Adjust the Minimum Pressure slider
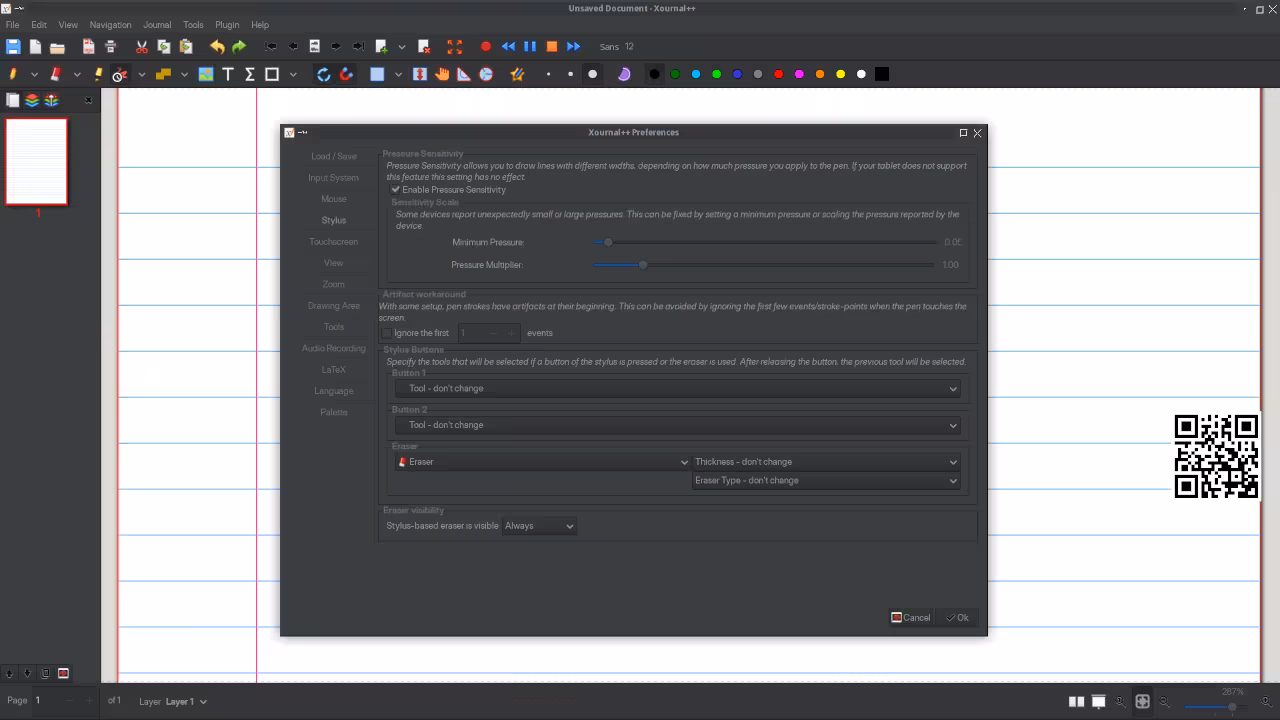The width and height of the screenshot is (1280, 720). [x=765, y=242]
